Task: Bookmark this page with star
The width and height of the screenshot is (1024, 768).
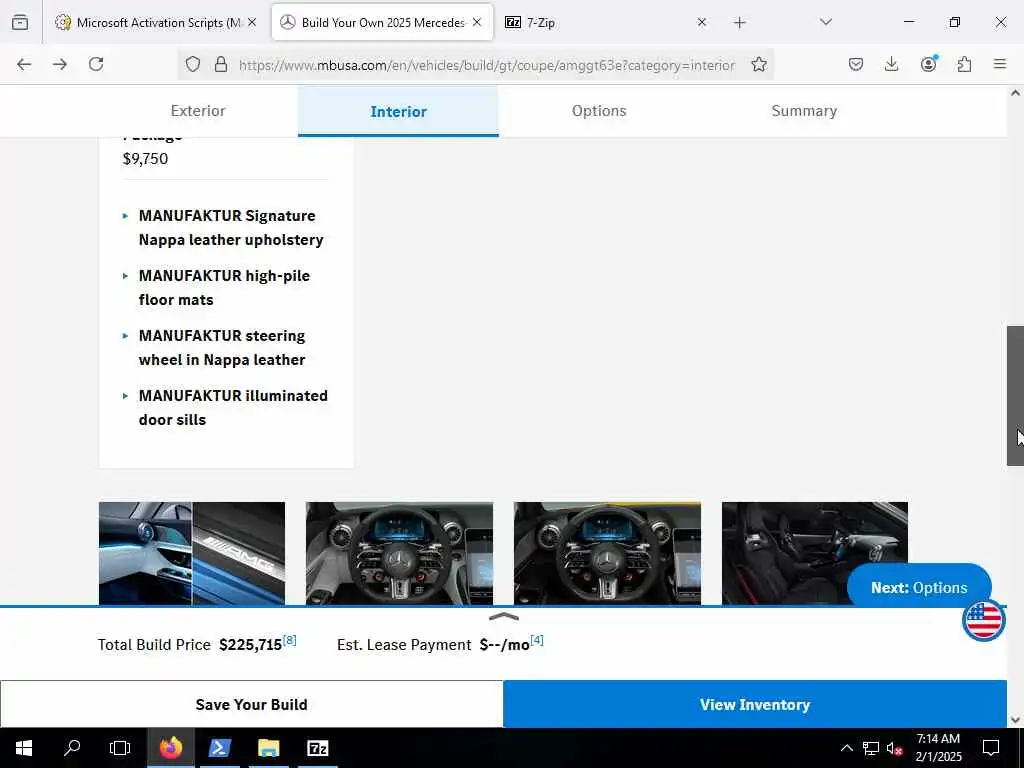Action: pos(759,64)
